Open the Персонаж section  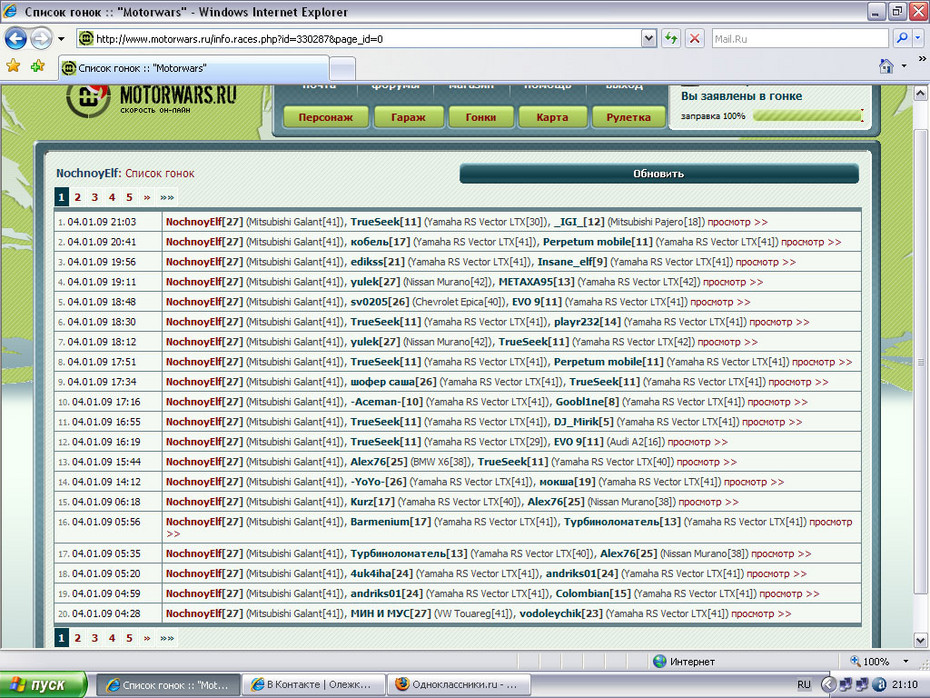326,117
